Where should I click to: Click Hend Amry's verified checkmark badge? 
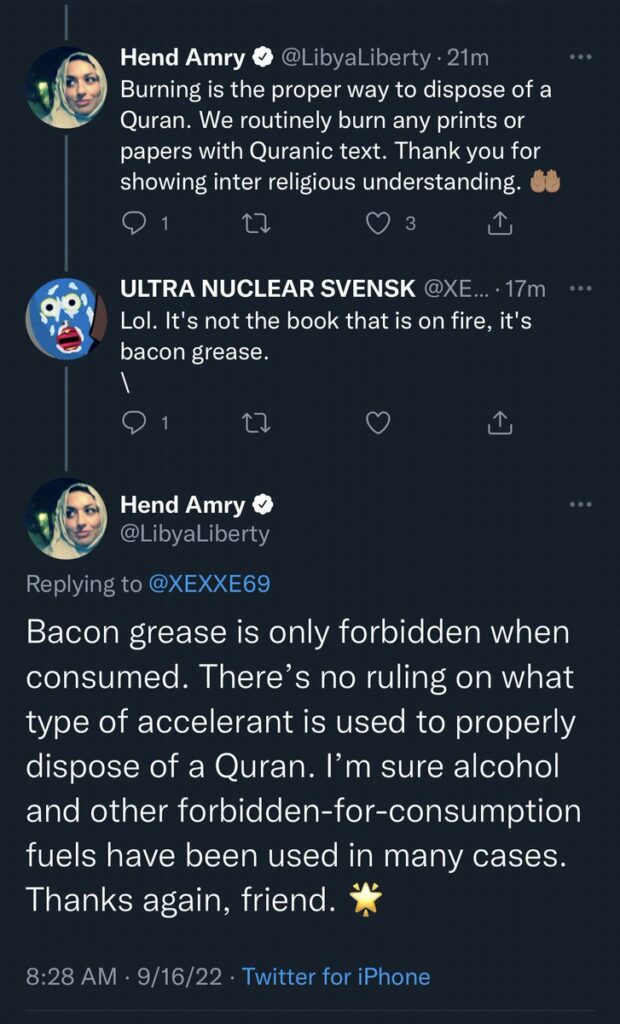tap(264, 57)
